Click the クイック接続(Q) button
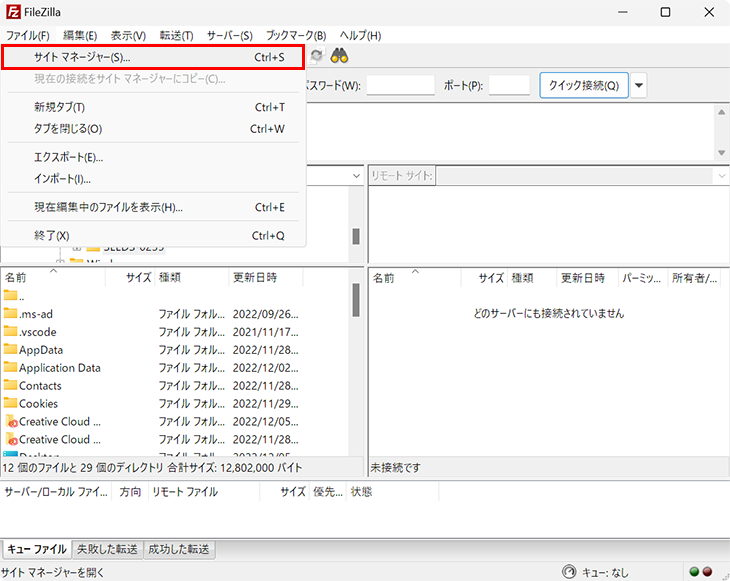 [584, 85]
